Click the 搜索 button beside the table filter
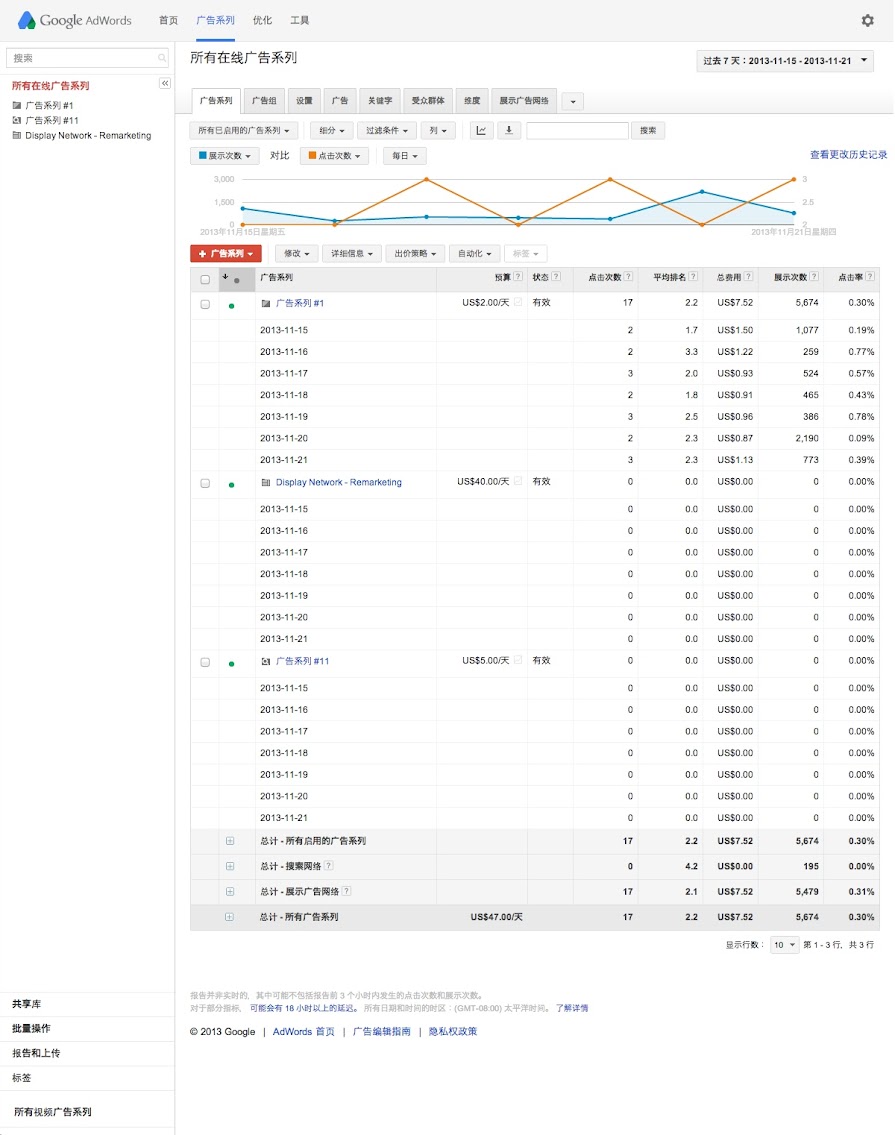 coord(647,130)
